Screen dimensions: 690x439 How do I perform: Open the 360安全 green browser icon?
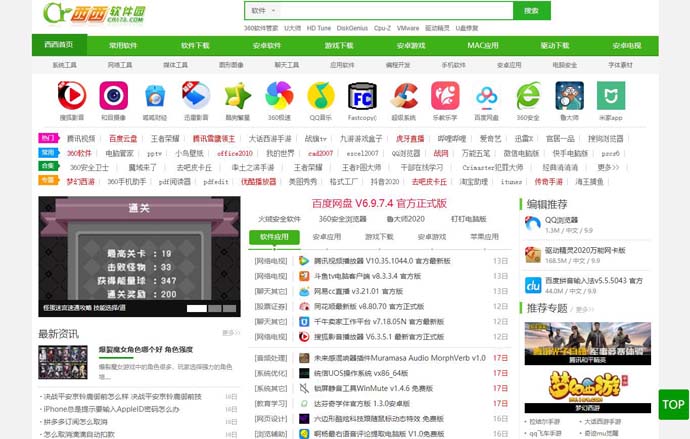click(528, 95)
